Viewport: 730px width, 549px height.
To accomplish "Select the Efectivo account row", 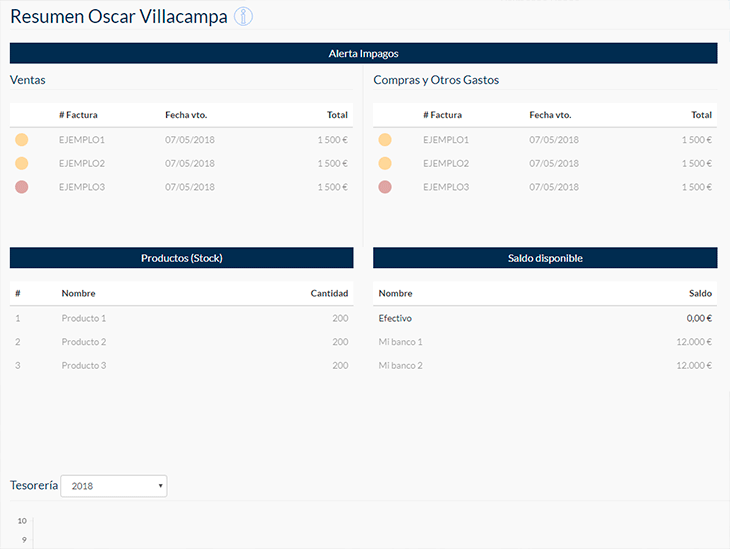I will point(545,319).
